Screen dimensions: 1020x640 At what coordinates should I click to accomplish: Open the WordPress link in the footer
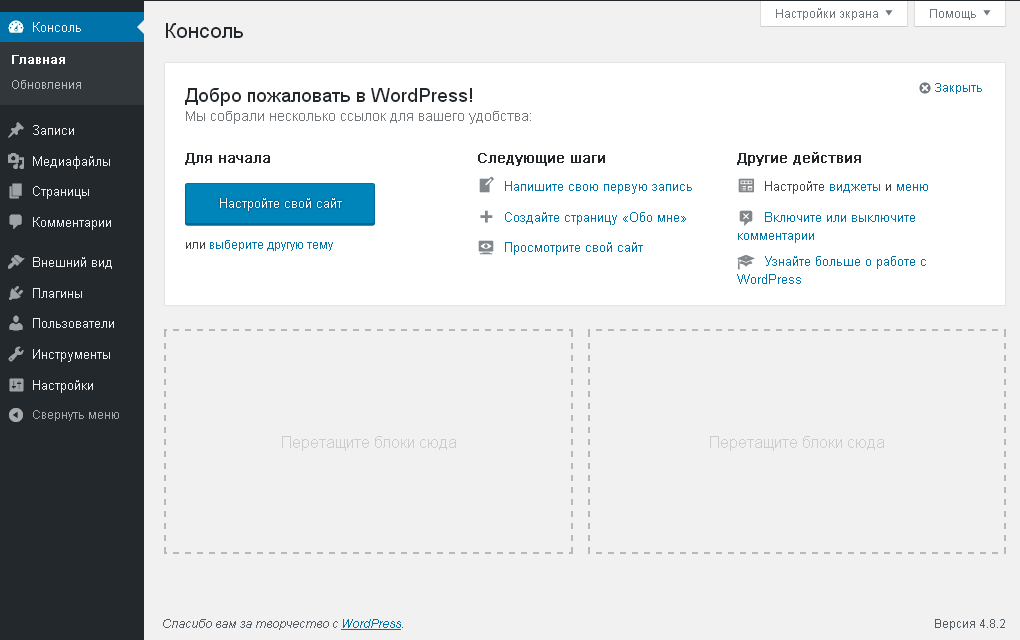371,624
